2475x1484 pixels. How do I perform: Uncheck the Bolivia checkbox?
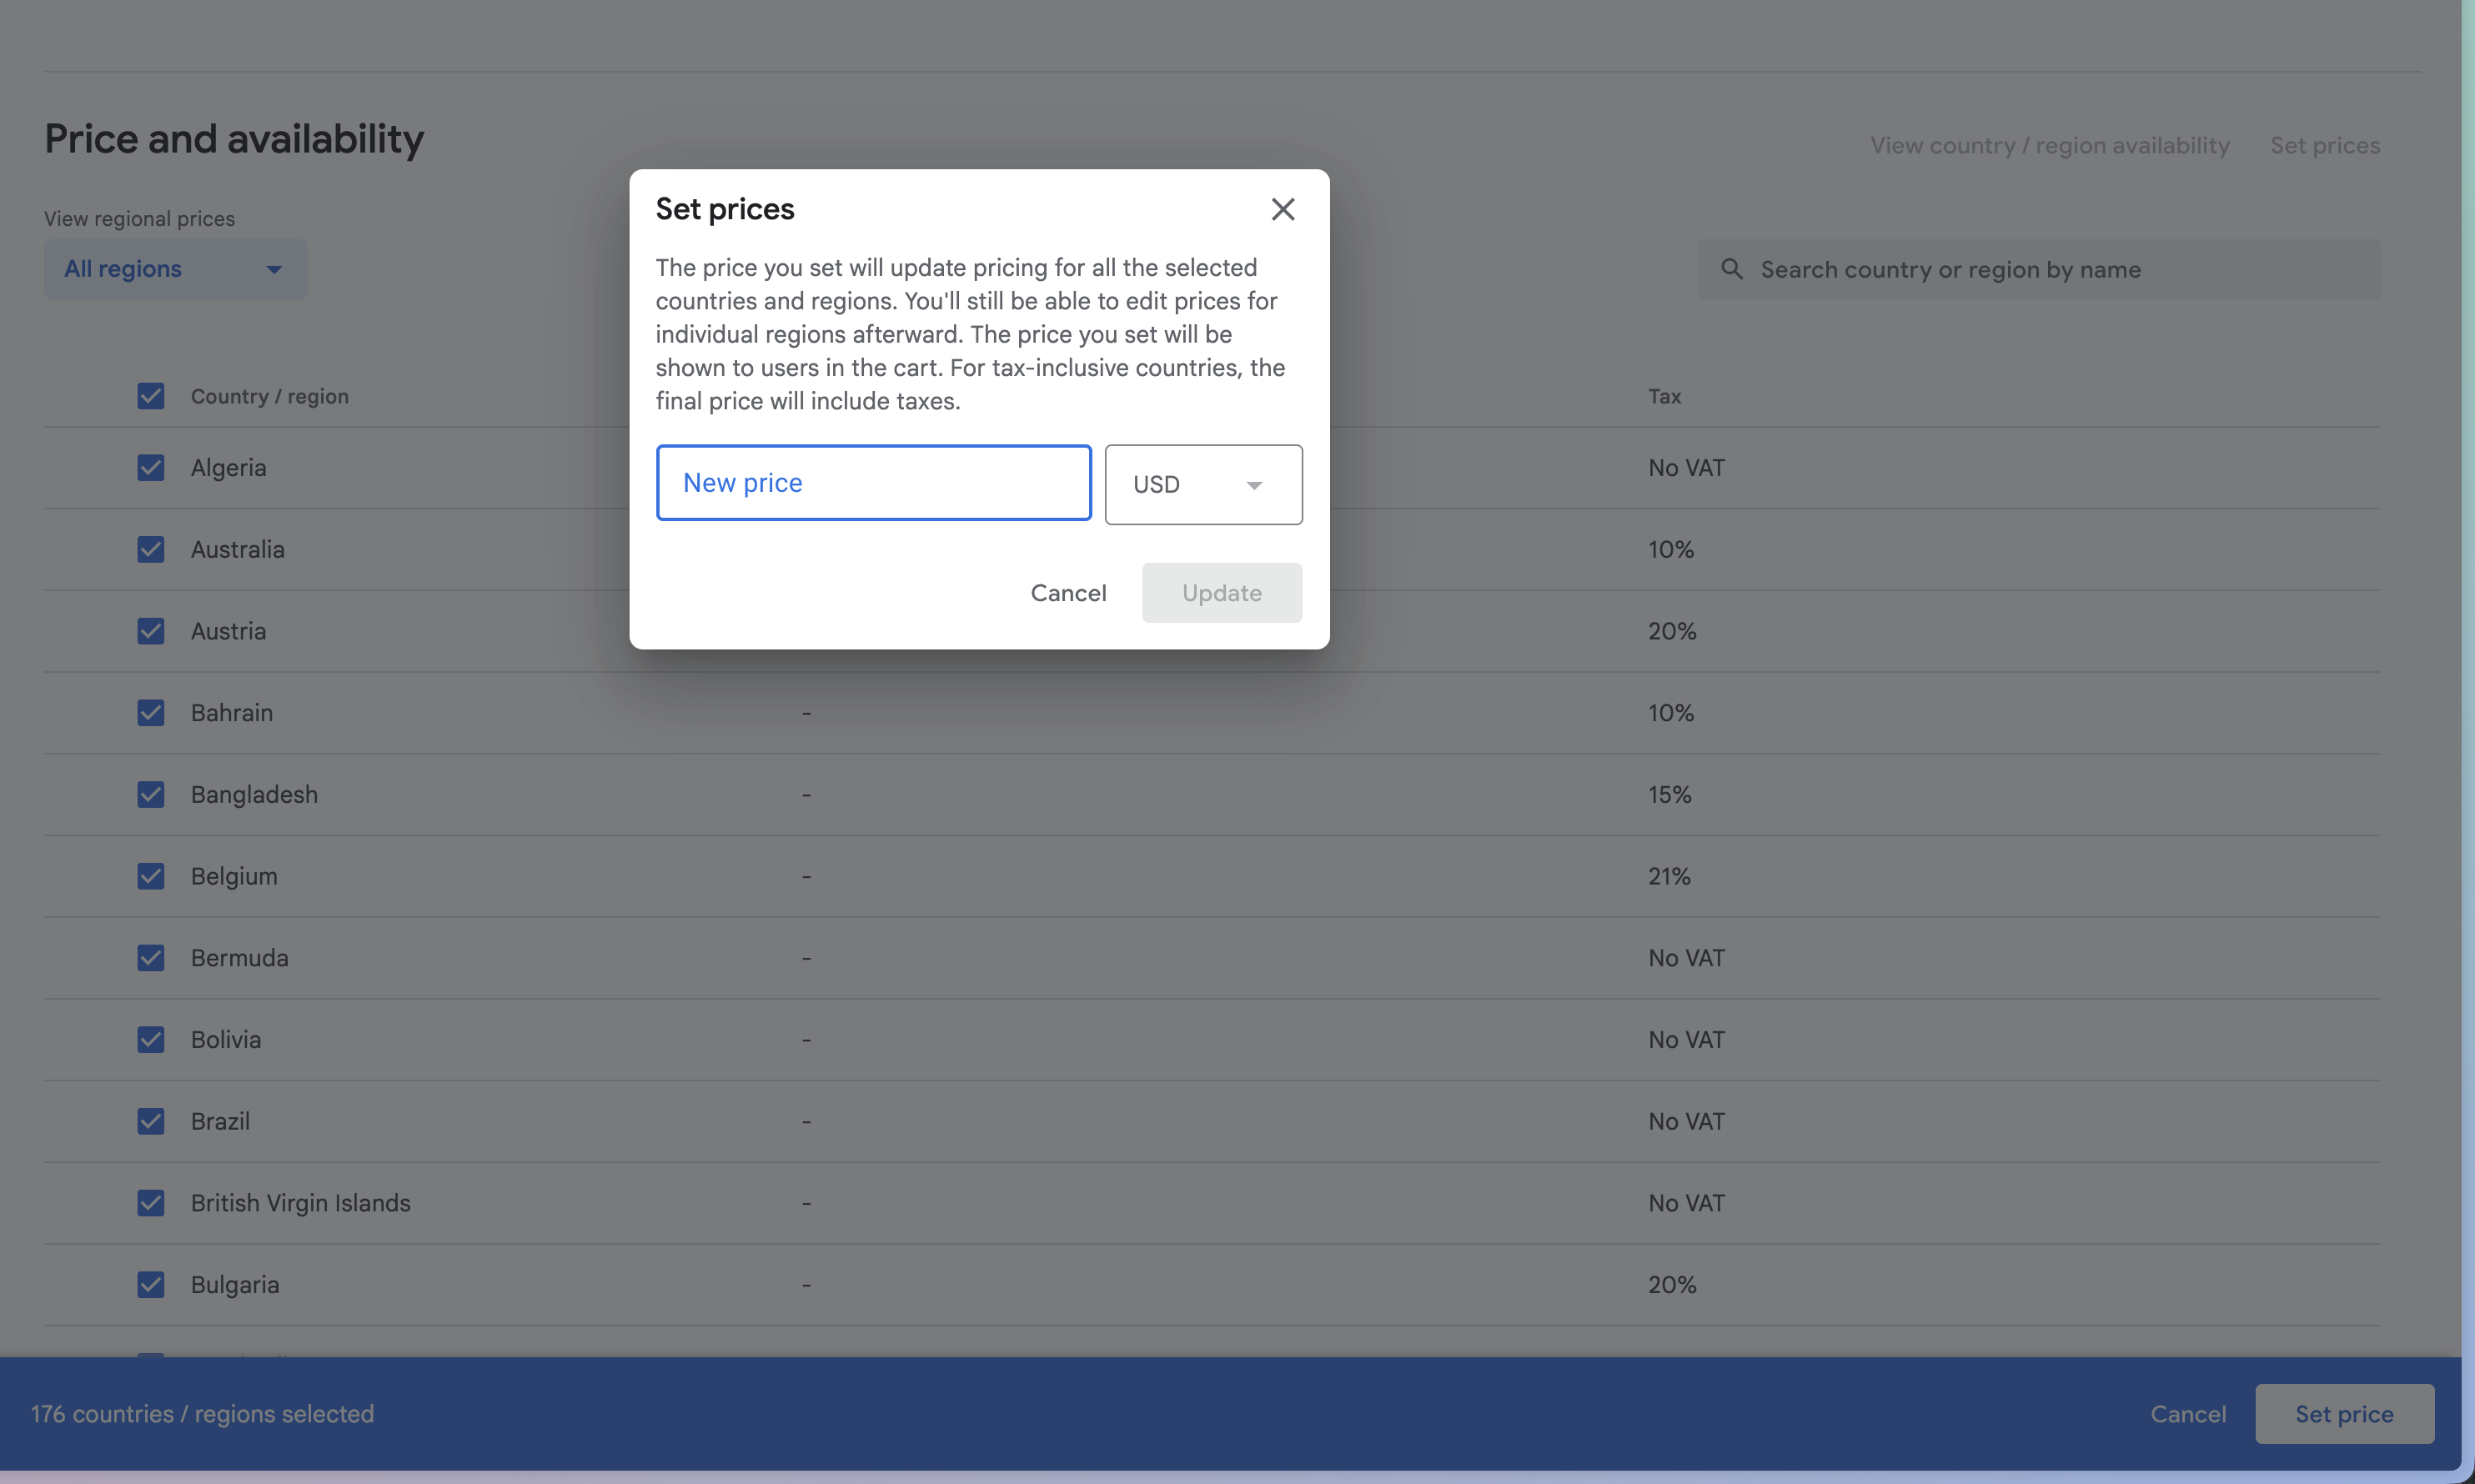pos(151,1040)
